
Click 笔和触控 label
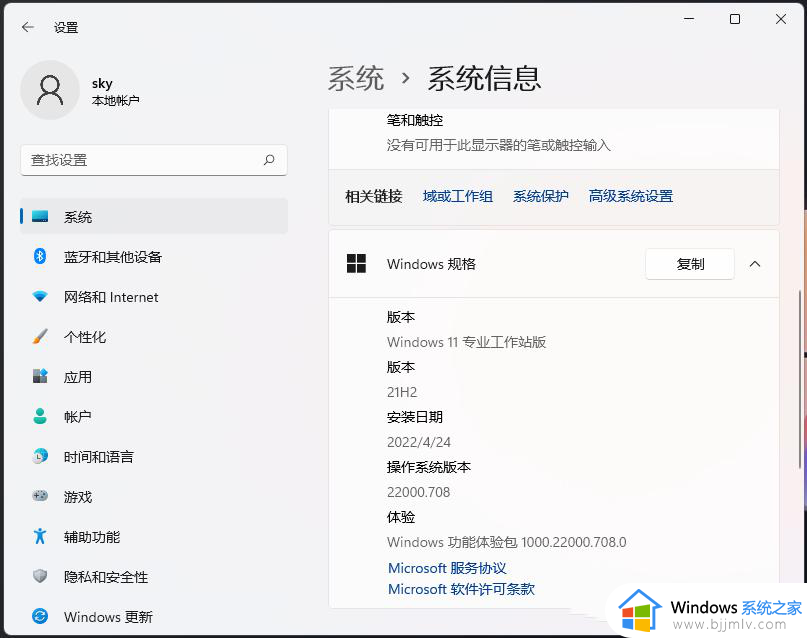[x=415, y=120]
